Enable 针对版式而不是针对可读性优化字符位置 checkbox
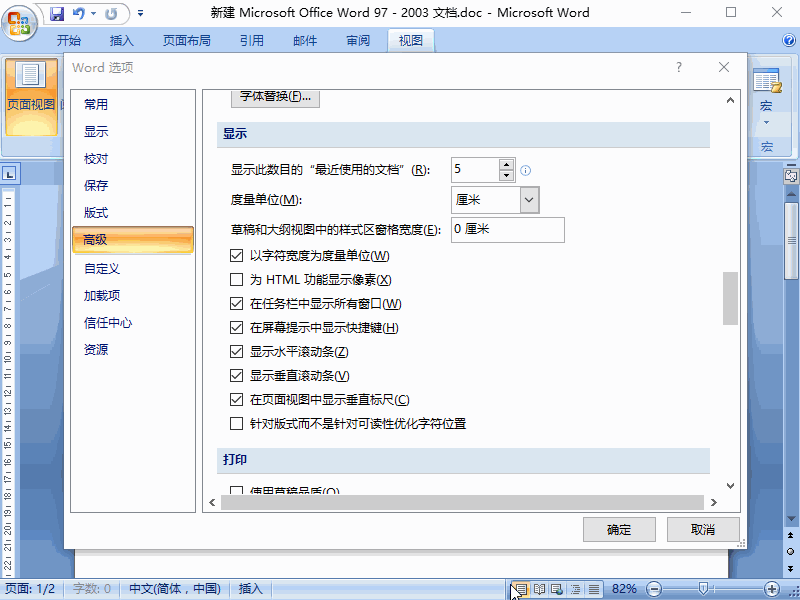The height and width of the screenshot is (600, 800). (x=236, y=423)
